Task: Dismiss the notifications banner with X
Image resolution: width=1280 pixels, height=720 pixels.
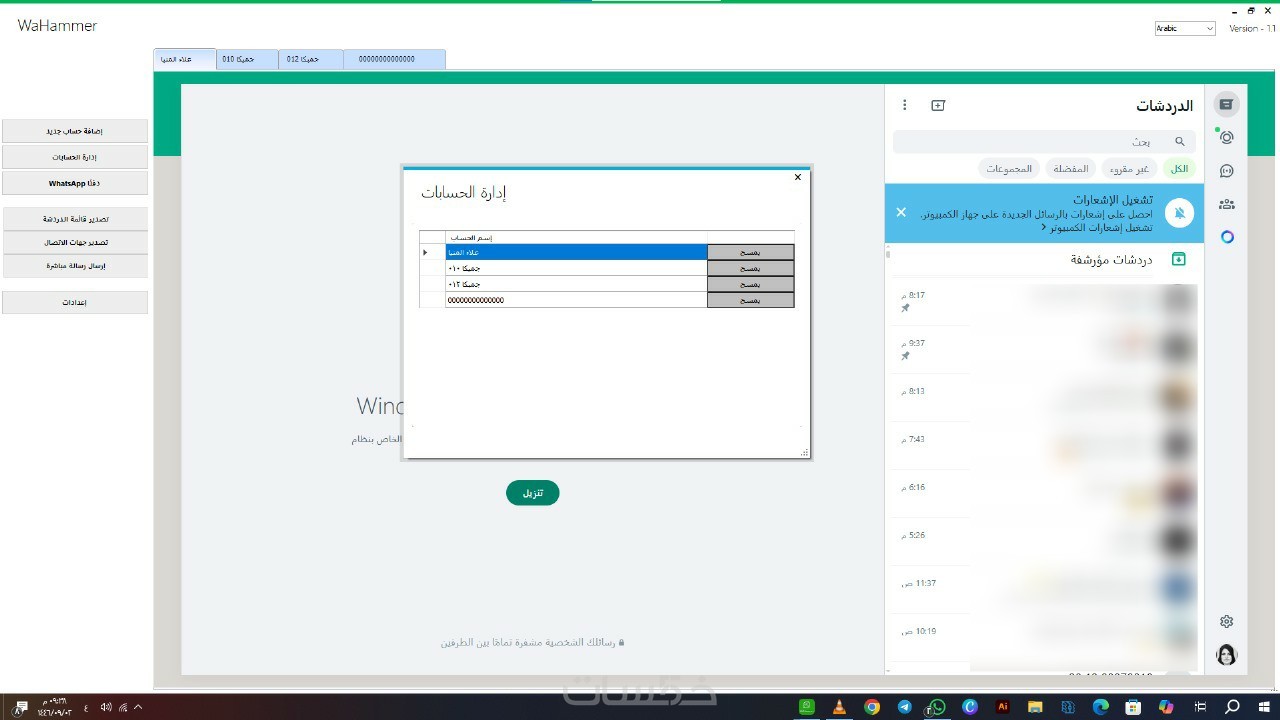Action: 901,212
